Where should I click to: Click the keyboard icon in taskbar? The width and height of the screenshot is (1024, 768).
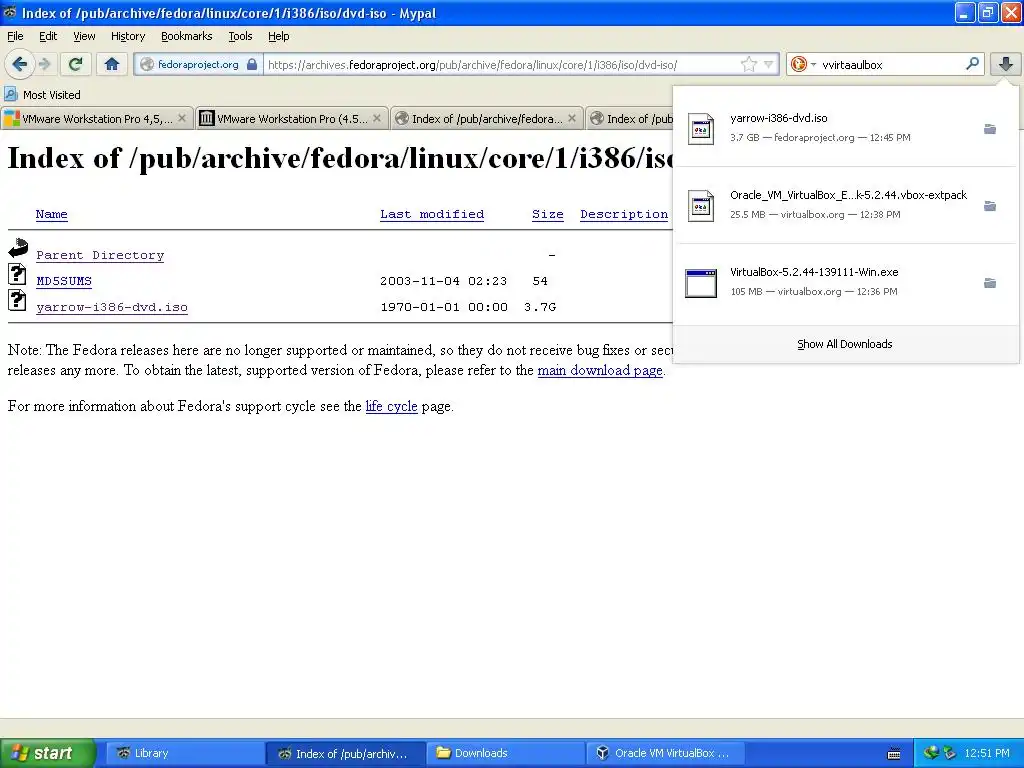coord(894,754)
